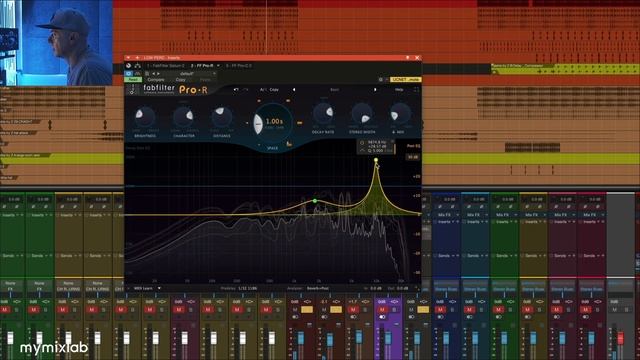The width and height of the screenshot is (640, 360).
Task: Mute the purple highlighted mixer channel
Action: (382, 310)
